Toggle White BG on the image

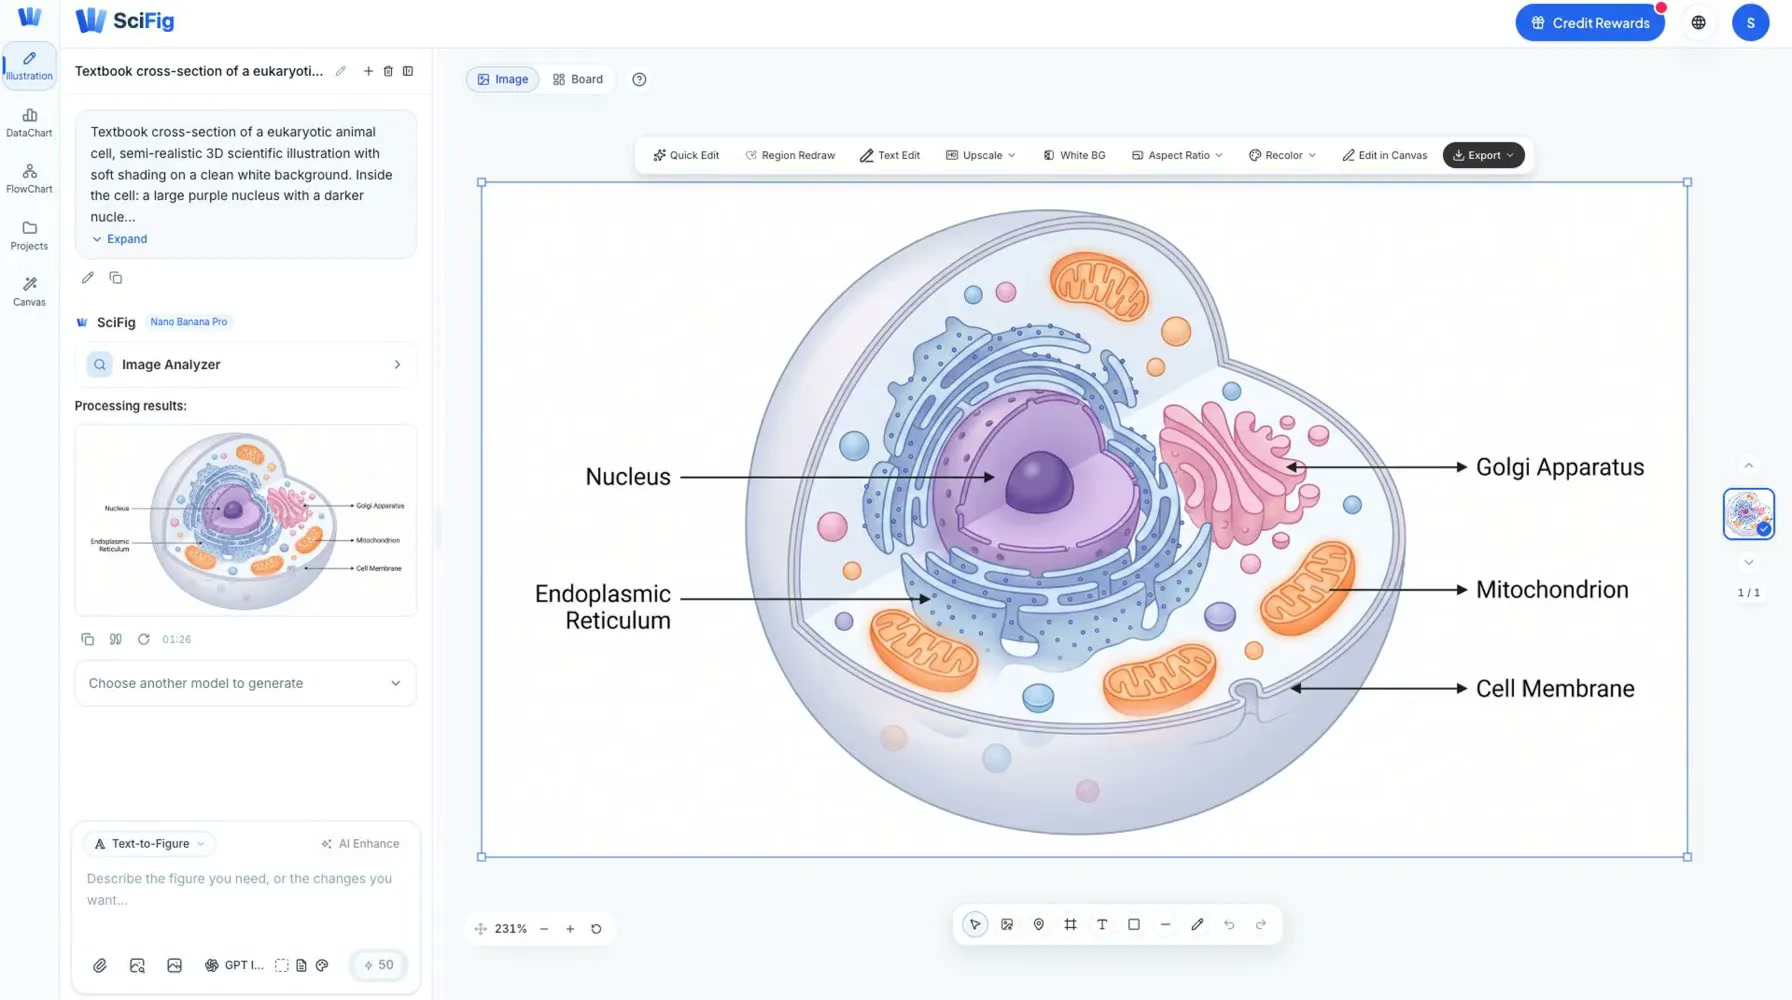pos(1074,155)
